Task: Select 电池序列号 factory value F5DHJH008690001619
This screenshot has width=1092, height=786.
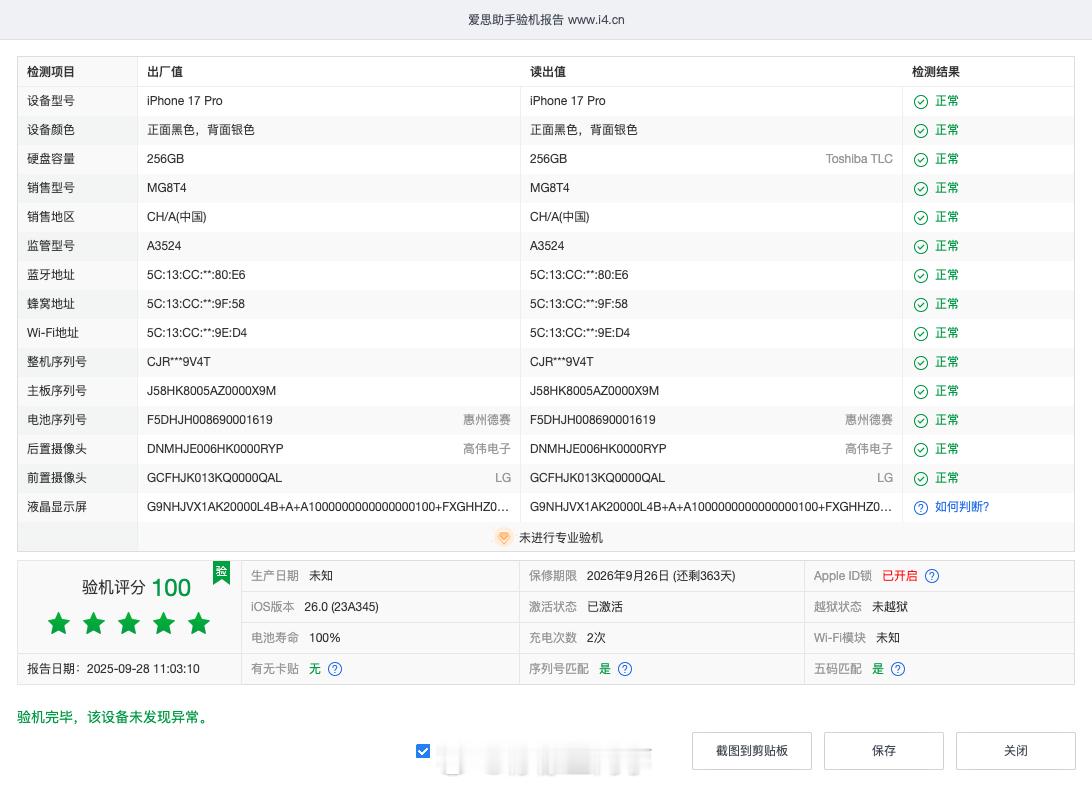Action: (x=210, y=420)
